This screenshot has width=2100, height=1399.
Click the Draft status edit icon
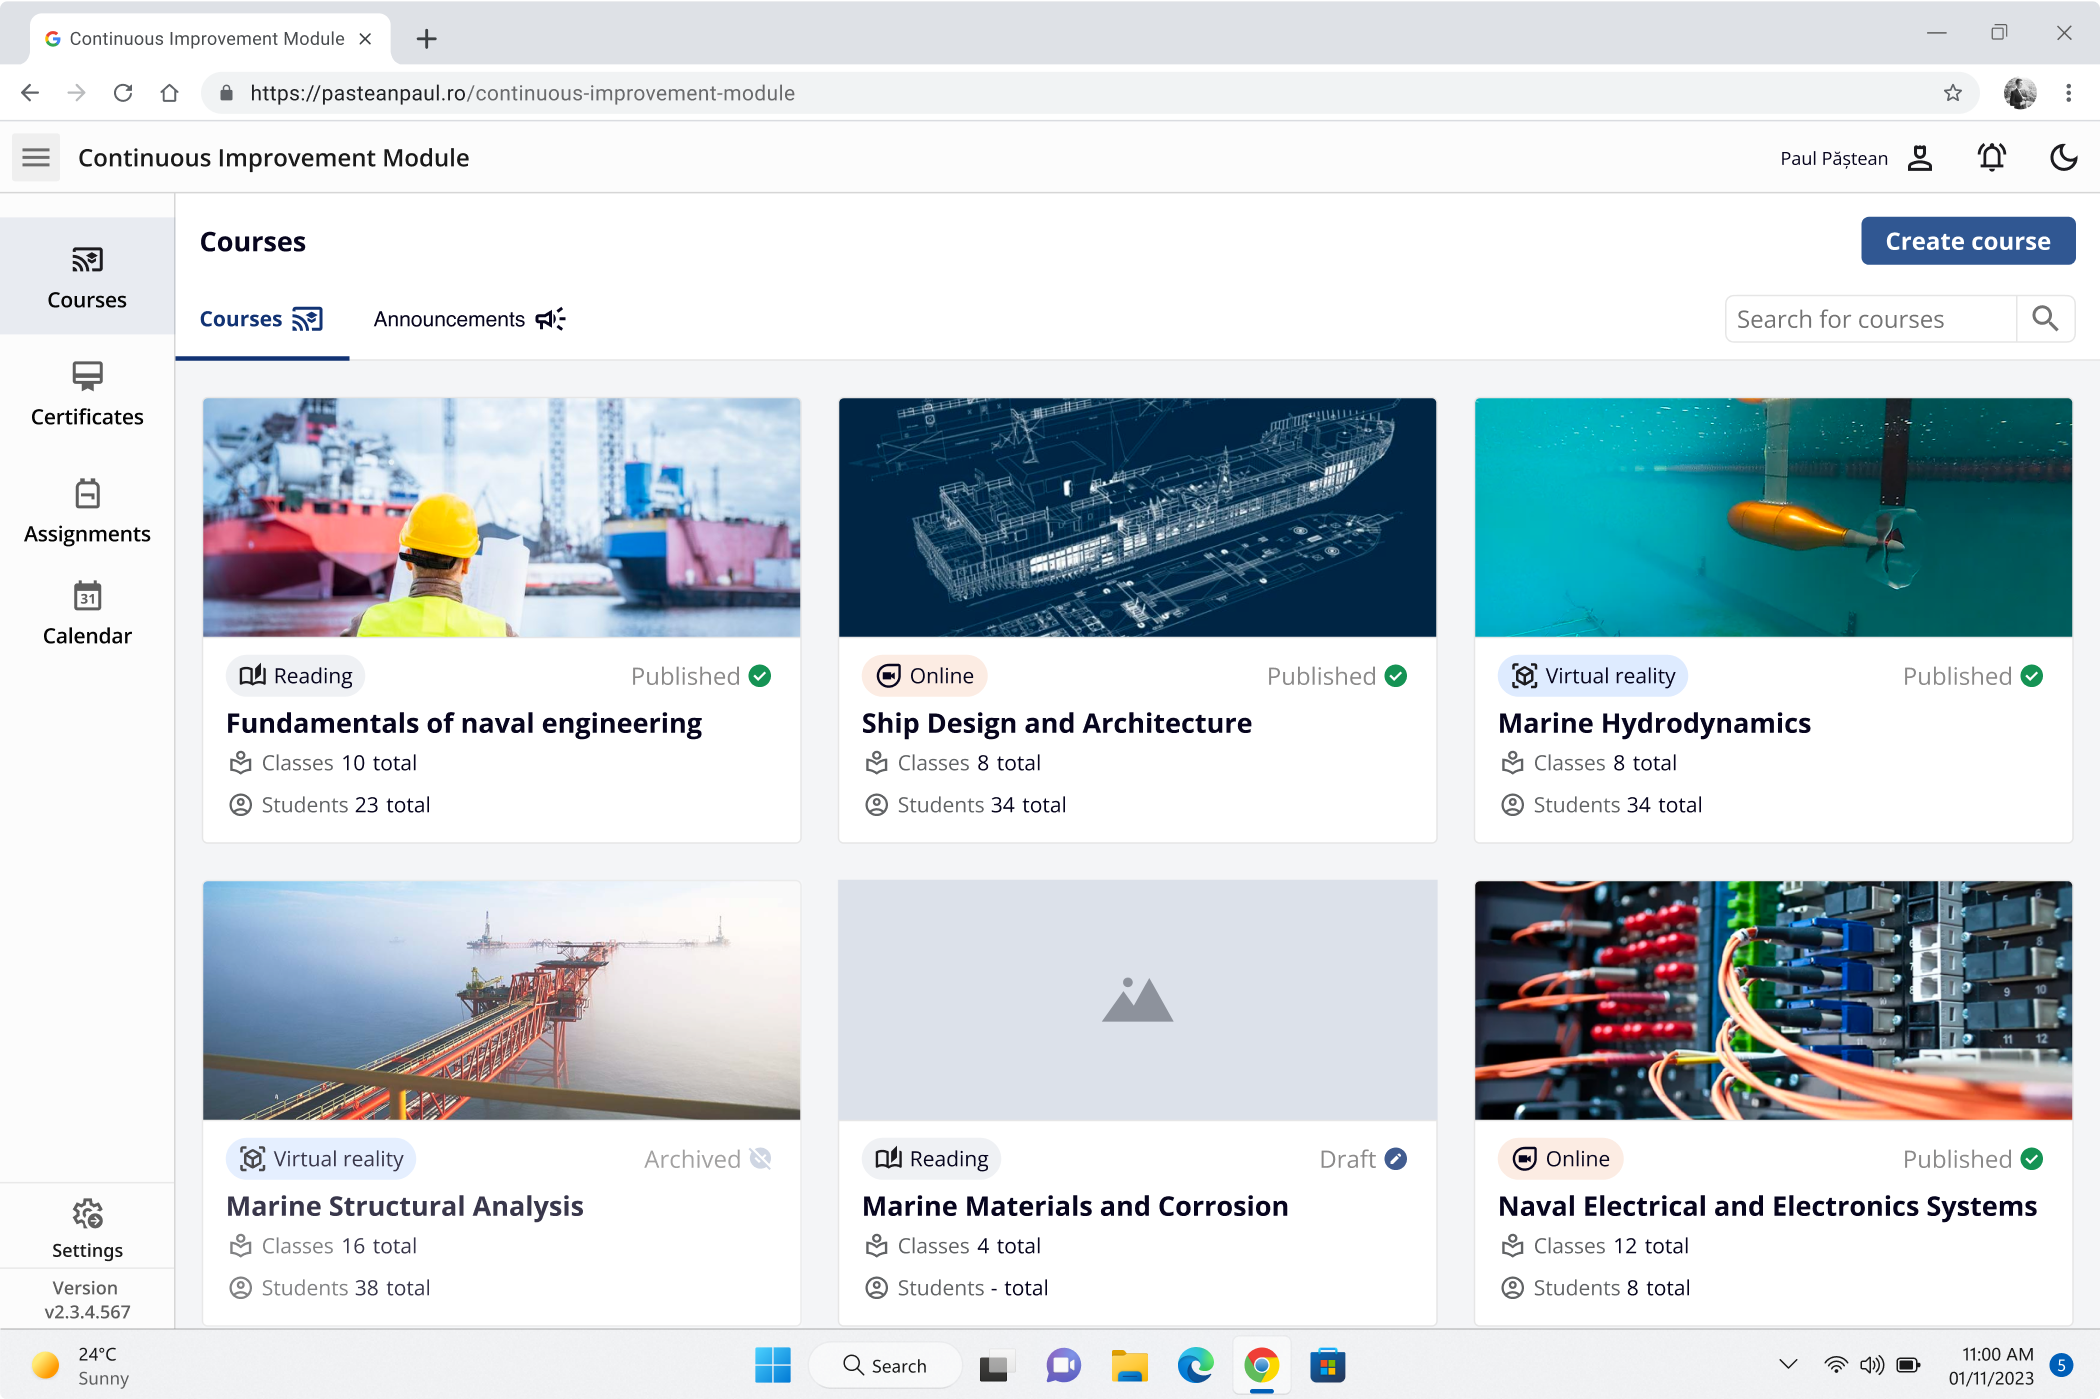1396,1159
